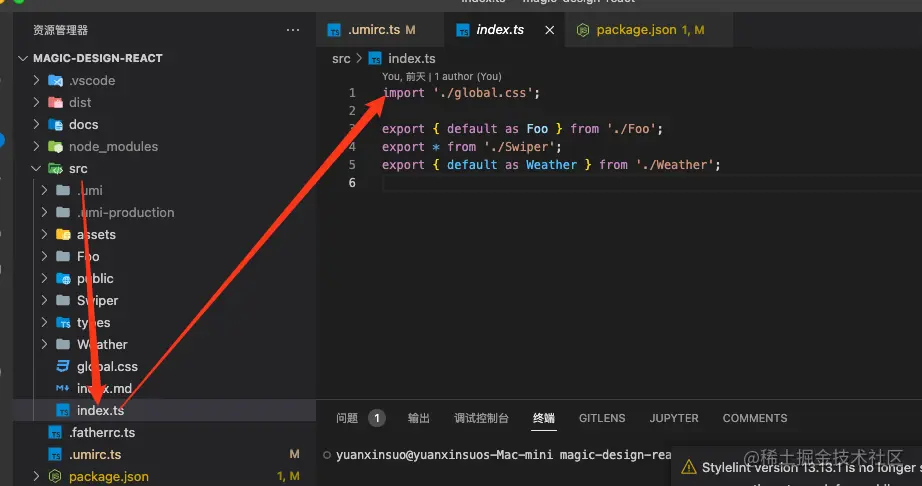The image size is (922, 486).
Task: Switch to the .umirc.ts editor tab
Action: (x=380, y=30)
